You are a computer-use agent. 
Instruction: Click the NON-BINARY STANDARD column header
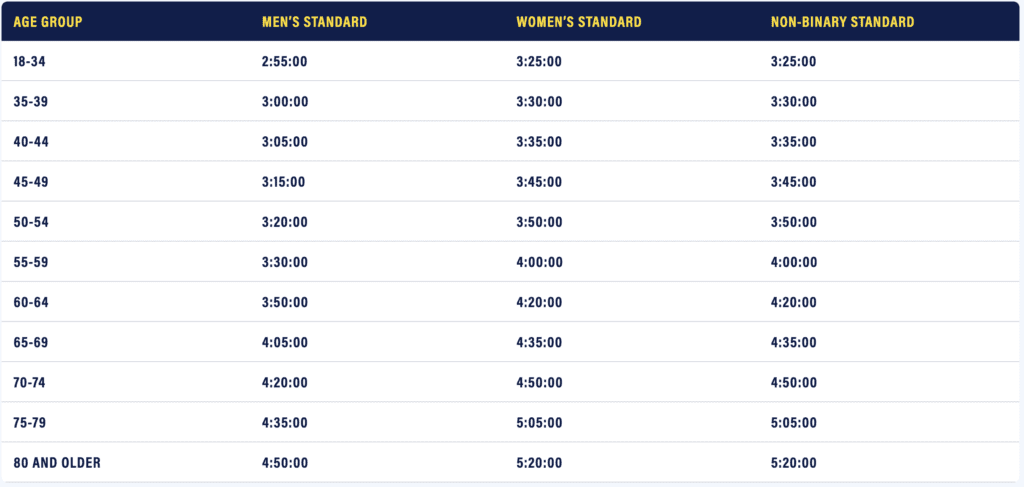click(842, 21)
